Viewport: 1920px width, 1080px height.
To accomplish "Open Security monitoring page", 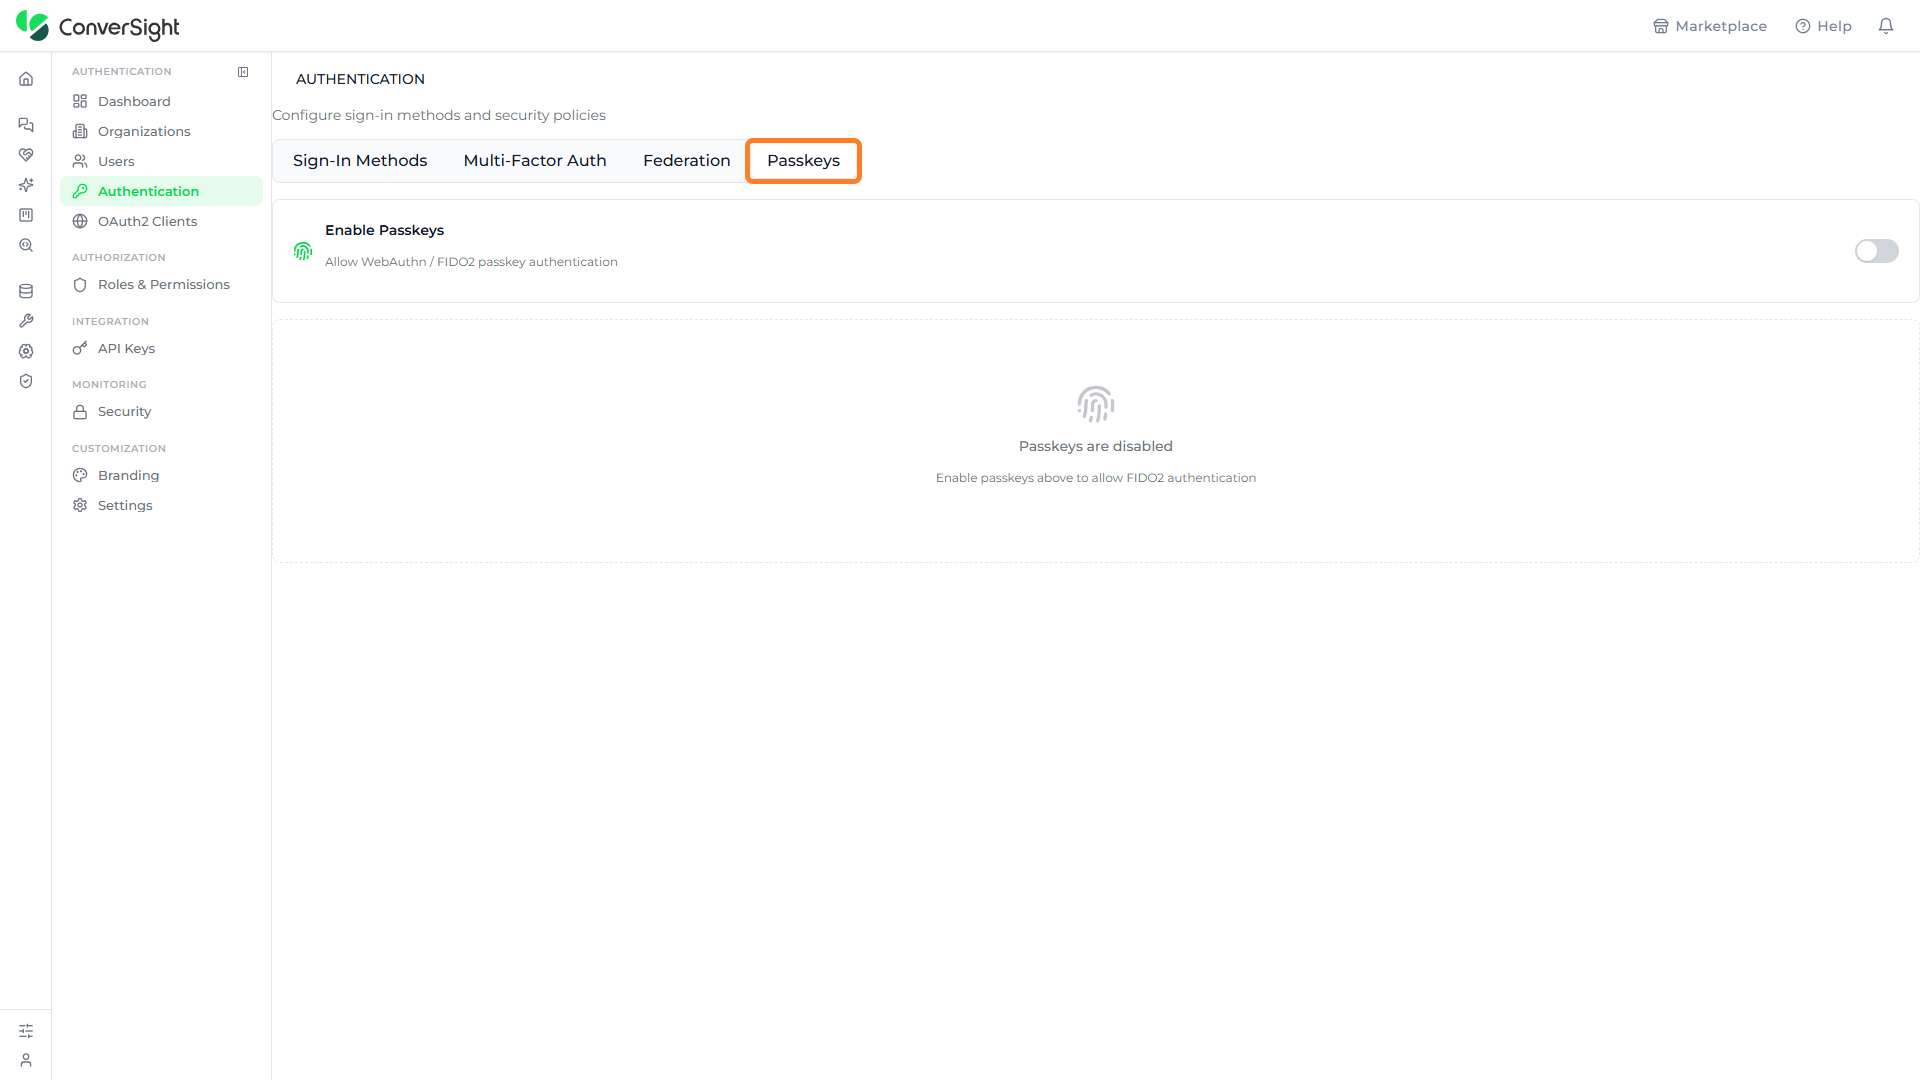I will click(x=161, y=411).
